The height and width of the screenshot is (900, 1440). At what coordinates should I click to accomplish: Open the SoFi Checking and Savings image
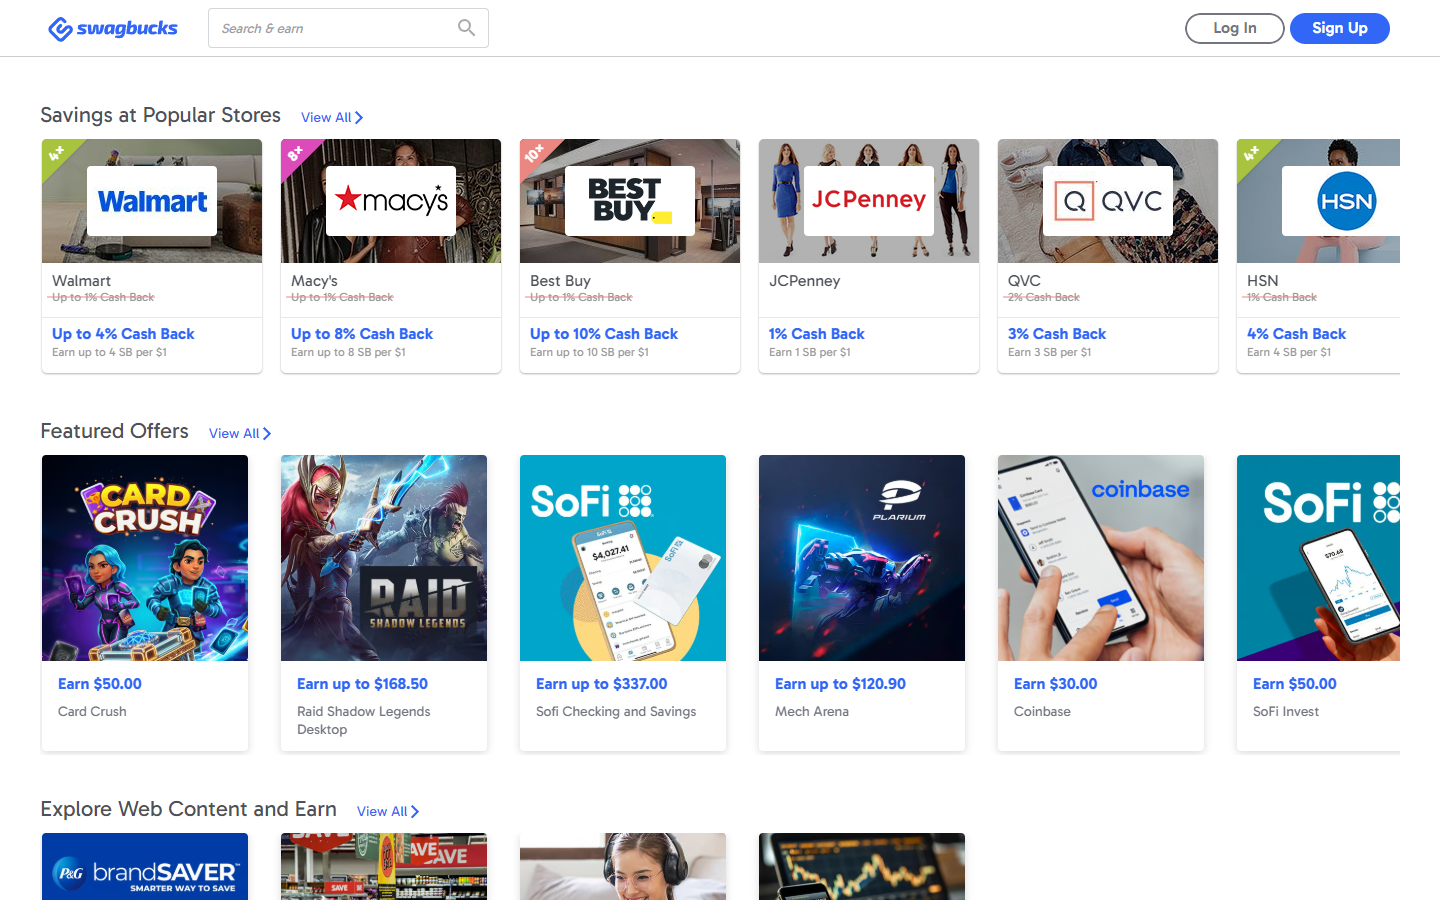tap(623, 558)
